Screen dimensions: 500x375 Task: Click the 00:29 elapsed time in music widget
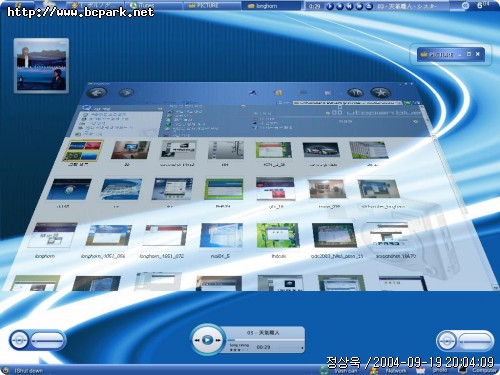click(263, 347)
